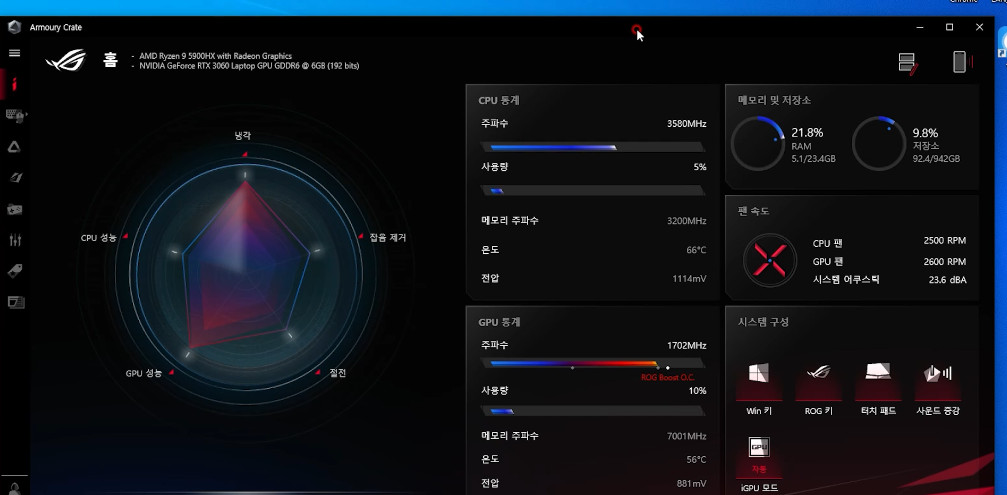Select the 냉각 label on radar chart
1007x495 pixels.
[x=243, y=135]
